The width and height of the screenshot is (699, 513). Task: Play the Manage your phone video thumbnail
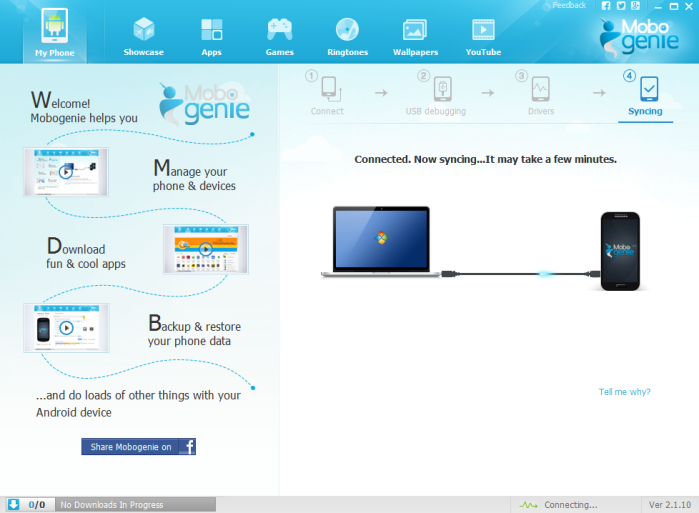[66, 172]
